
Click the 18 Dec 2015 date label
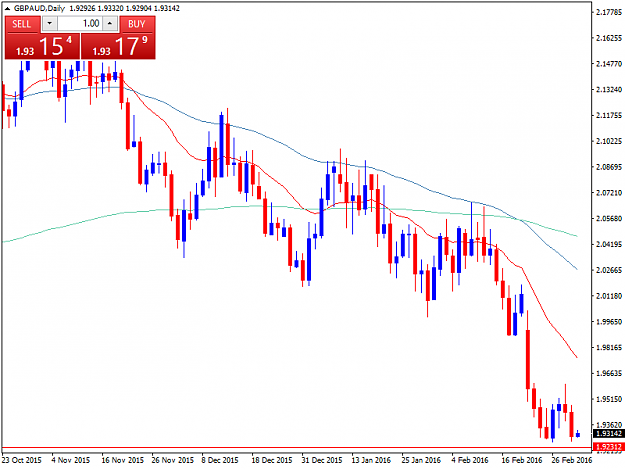[272, 460]
